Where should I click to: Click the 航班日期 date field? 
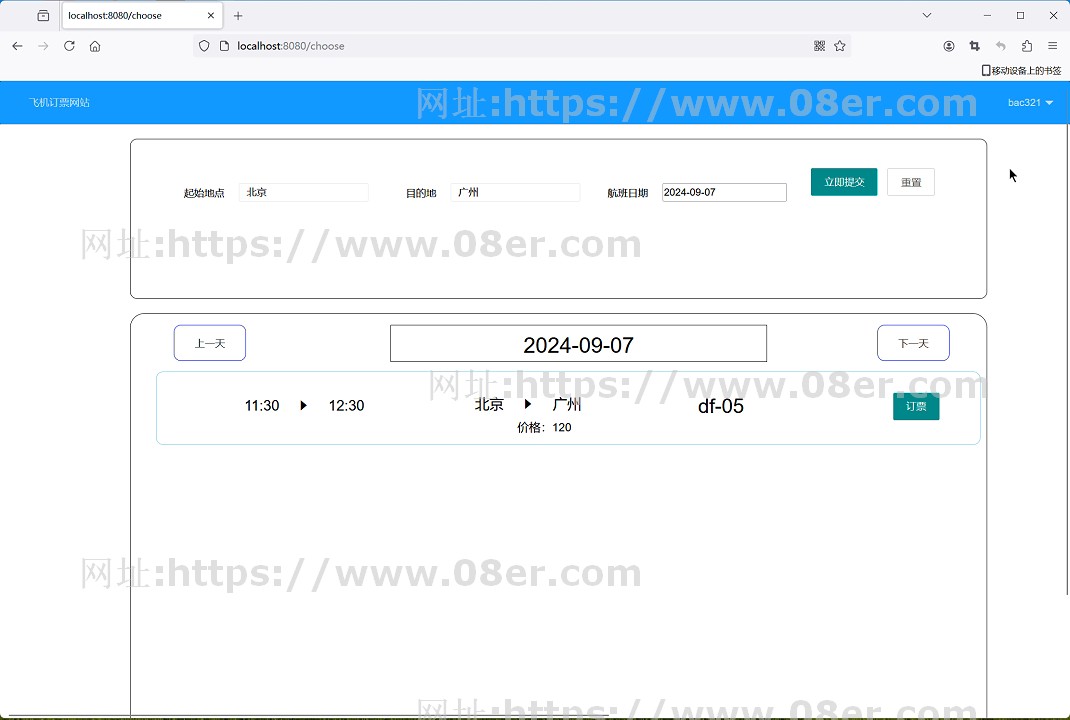coord(724,192)
